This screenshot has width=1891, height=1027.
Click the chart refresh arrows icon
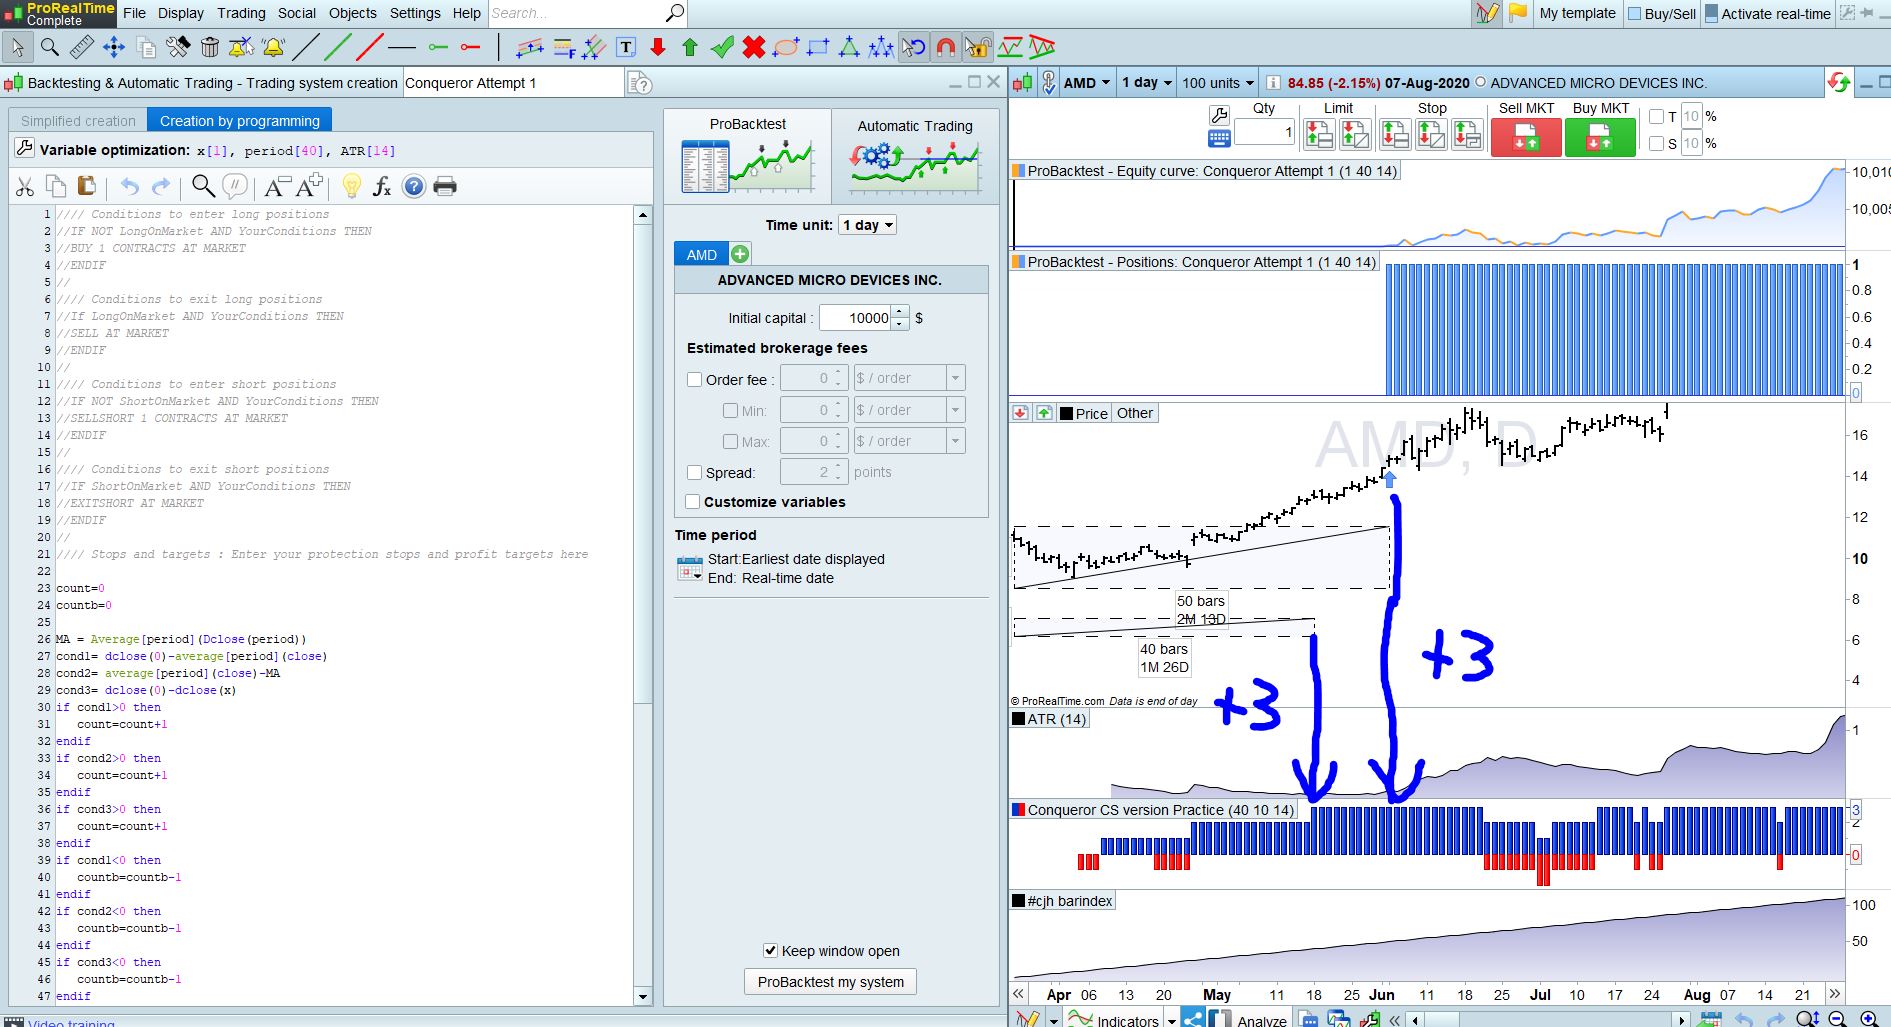pyautogui.click(x=1838, y=82)
